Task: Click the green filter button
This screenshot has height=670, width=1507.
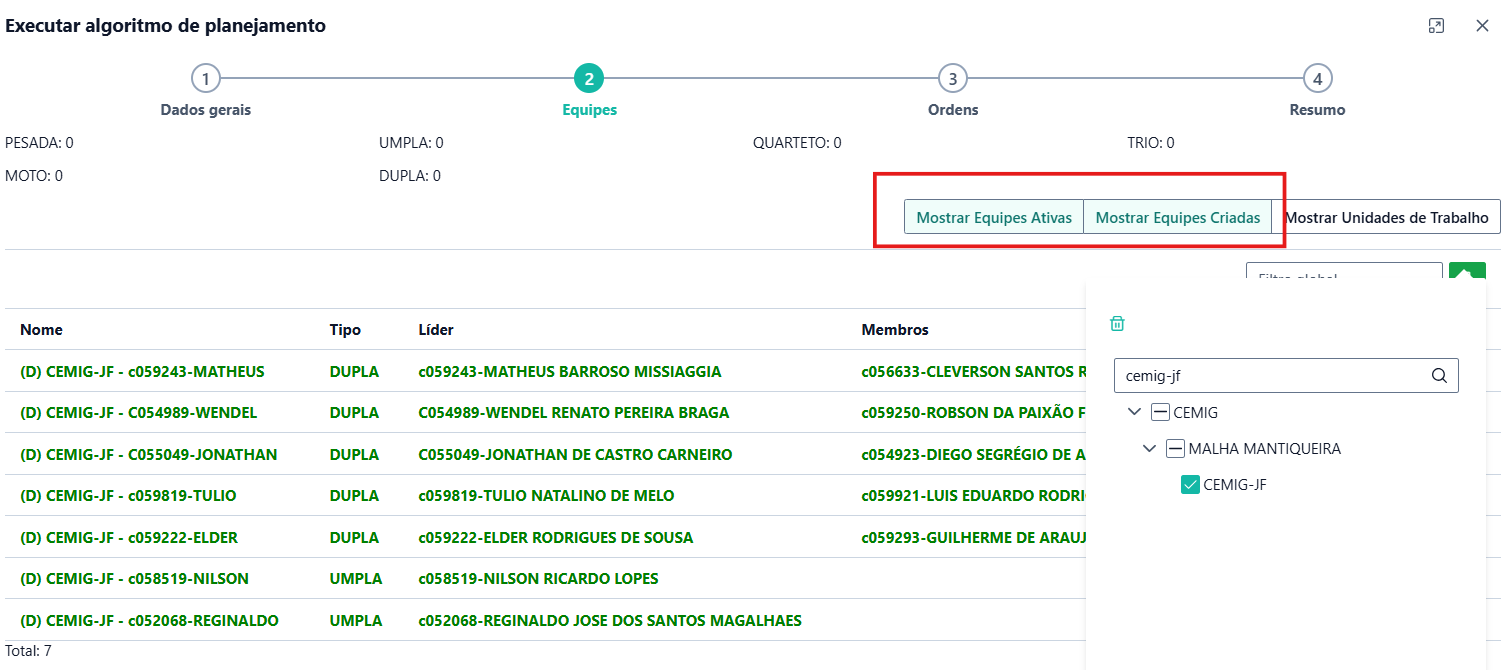Action: [x=1467, y=273]
